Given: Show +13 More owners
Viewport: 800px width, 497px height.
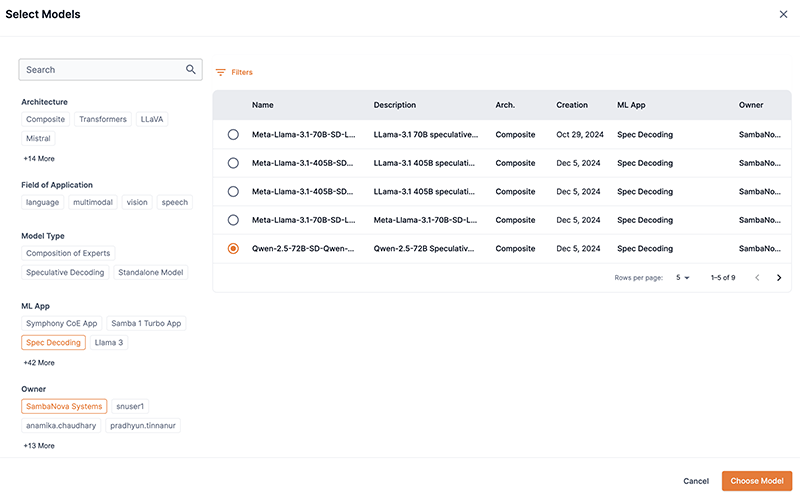Looking at the screenshot, I should click(39, 445).
